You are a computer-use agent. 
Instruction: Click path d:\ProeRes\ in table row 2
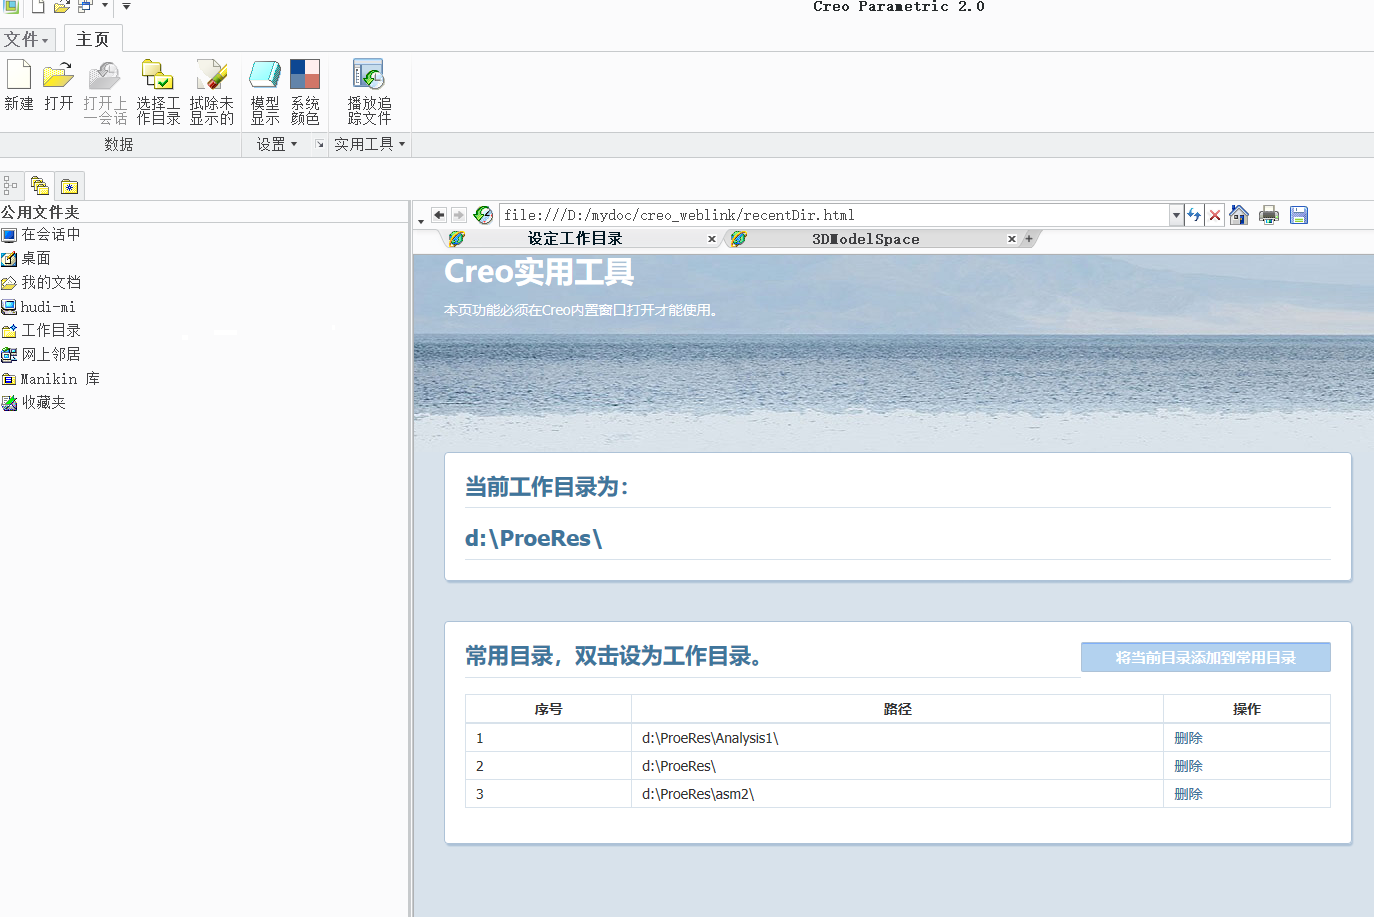coord(679,766)
